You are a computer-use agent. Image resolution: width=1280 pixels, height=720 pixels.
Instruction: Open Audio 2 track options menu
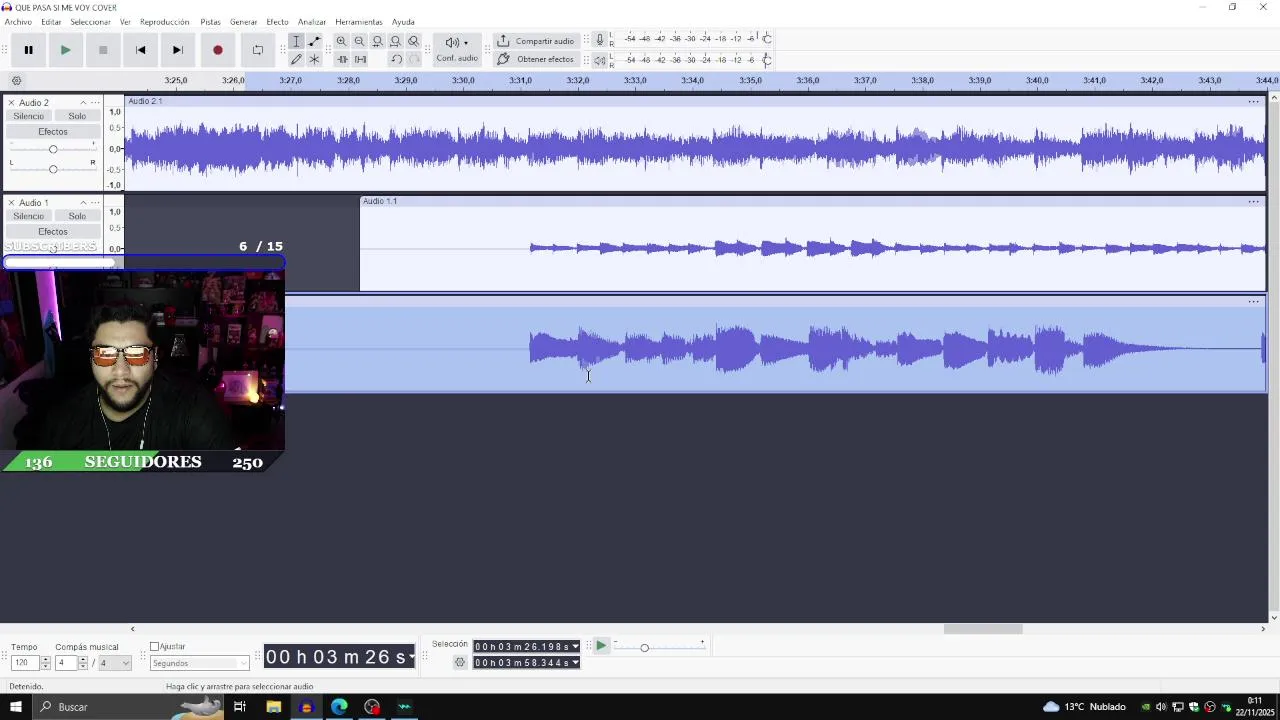[x=96, y=103]
